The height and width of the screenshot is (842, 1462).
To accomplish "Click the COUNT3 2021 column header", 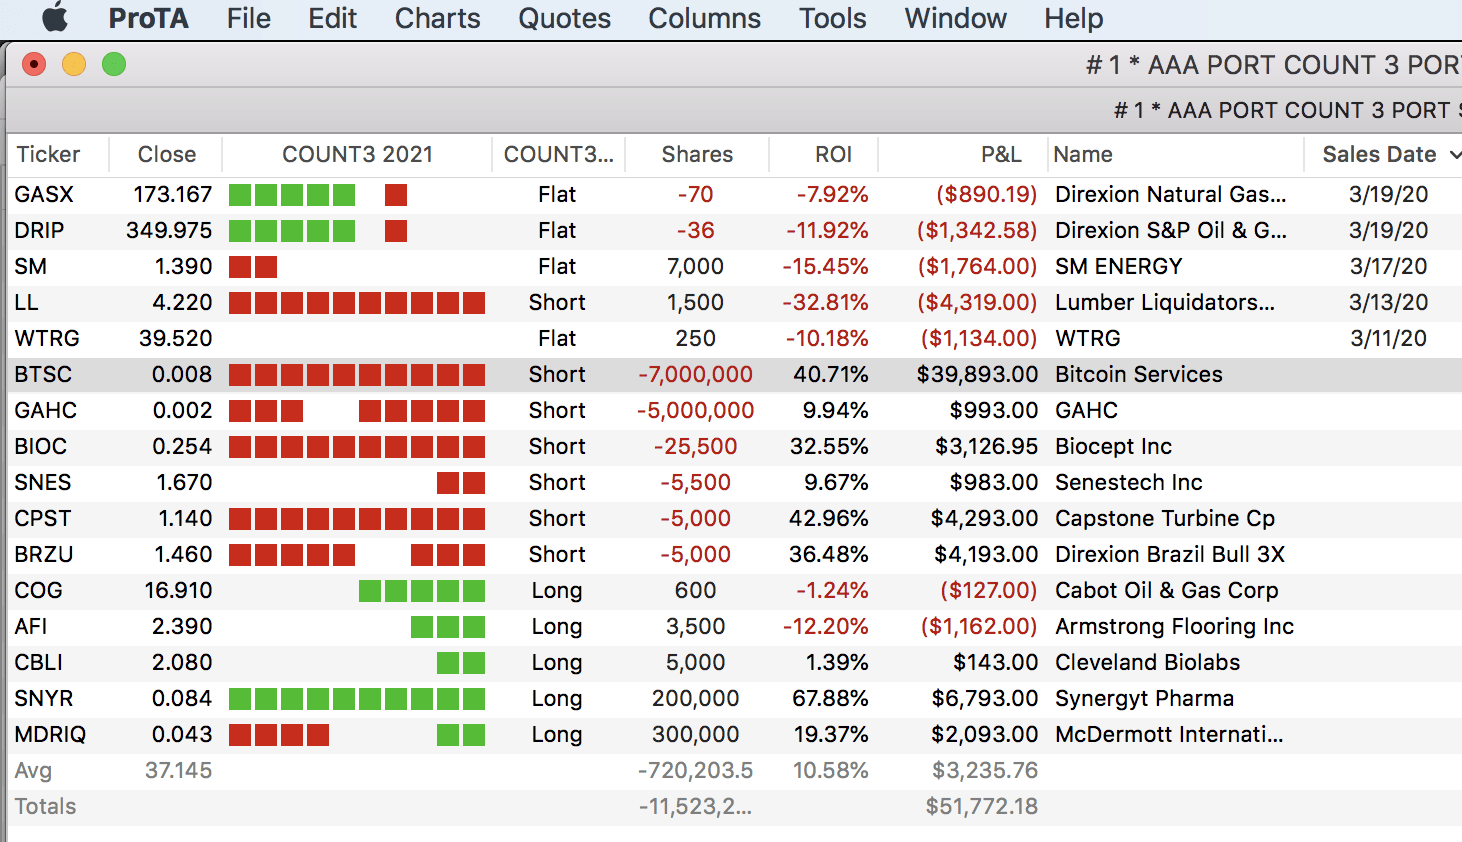I will click(x=357, y=155).
